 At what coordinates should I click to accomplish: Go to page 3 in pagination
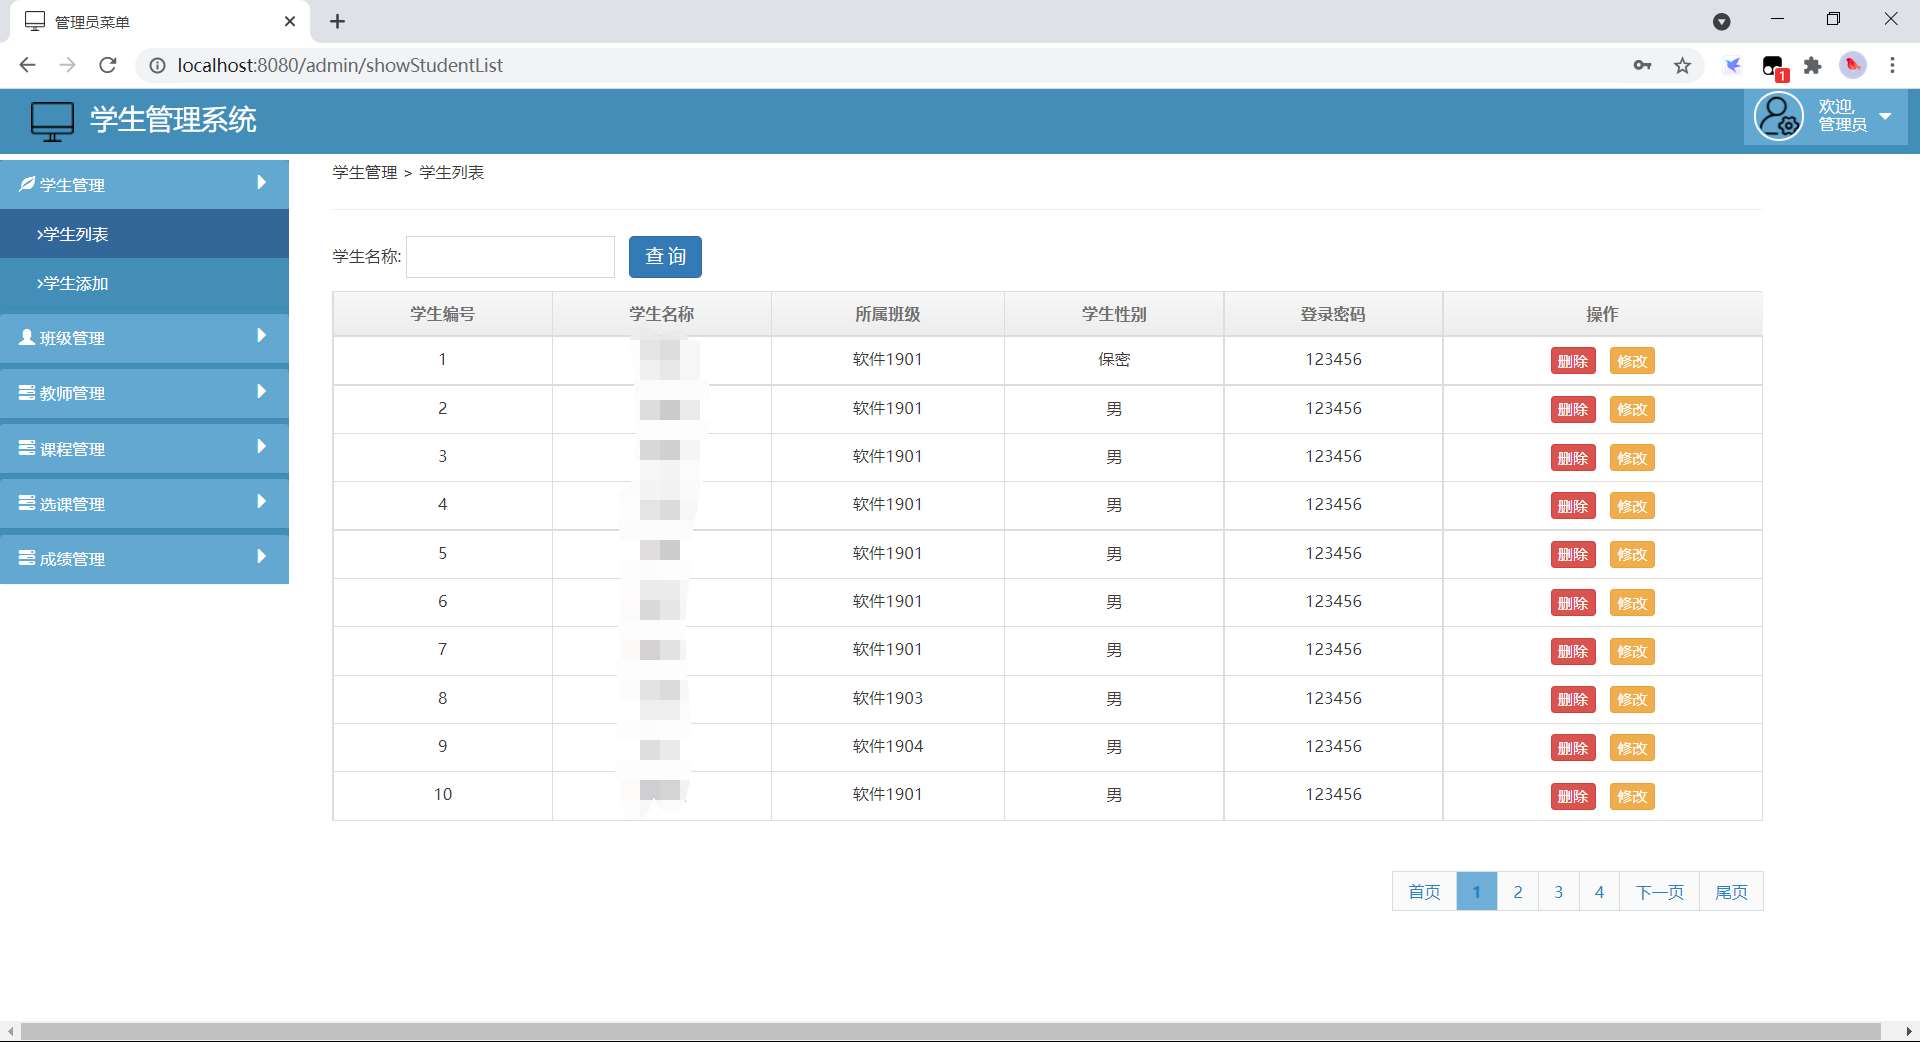(1558, 892)
